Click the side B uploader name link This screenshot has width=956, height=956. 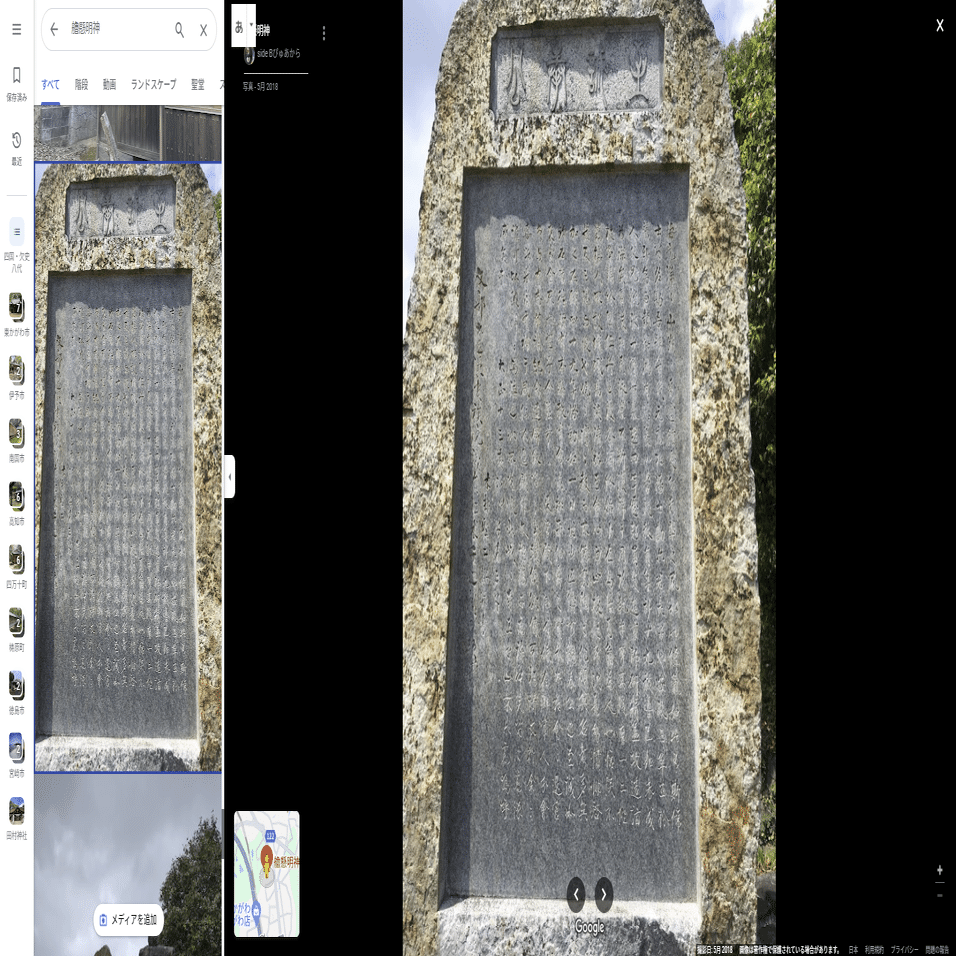tap(279, 54)
